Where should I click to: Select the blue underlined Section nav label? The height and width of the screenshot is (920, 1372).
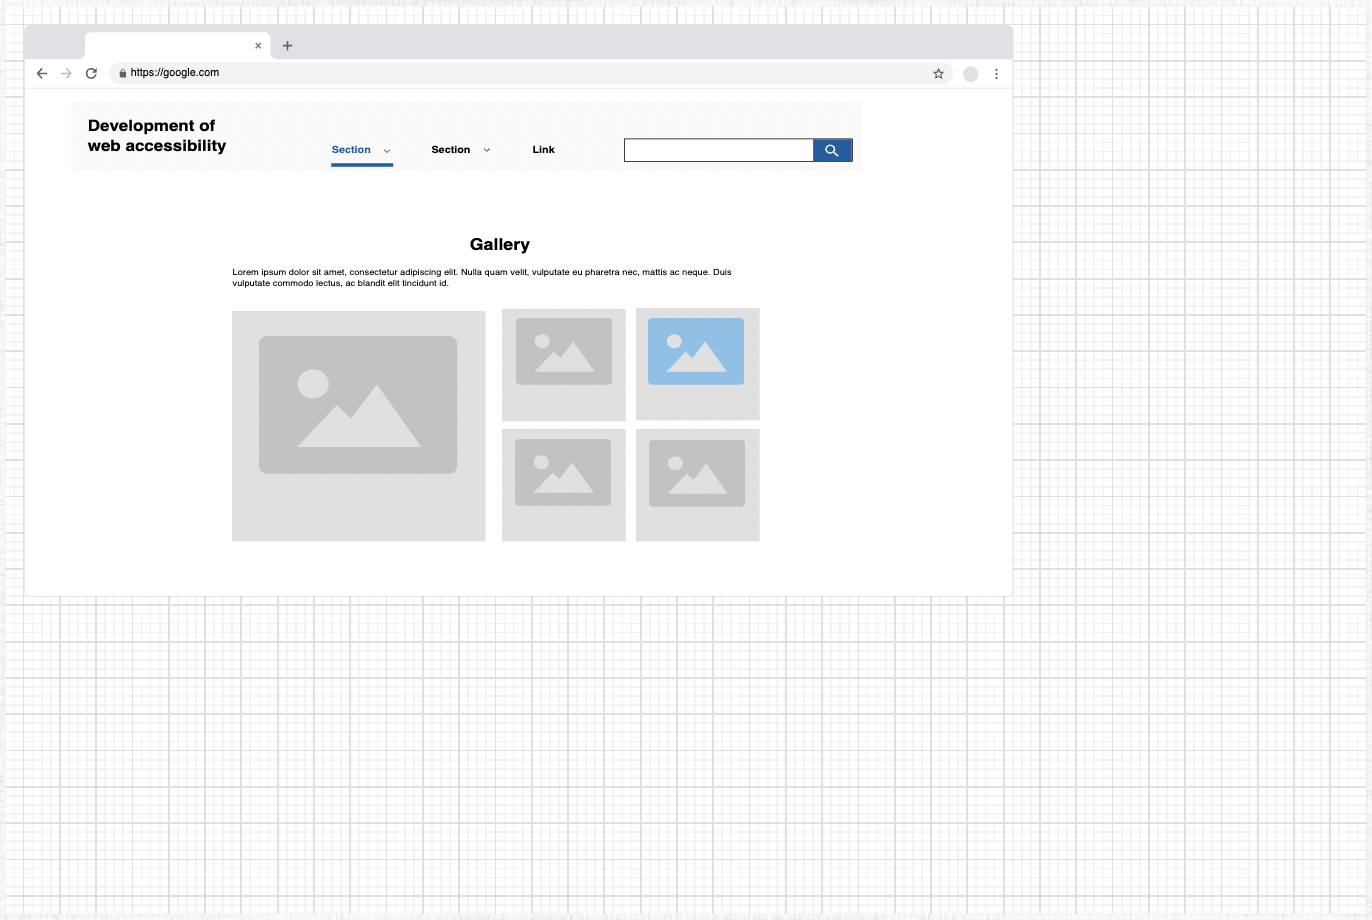351,150
